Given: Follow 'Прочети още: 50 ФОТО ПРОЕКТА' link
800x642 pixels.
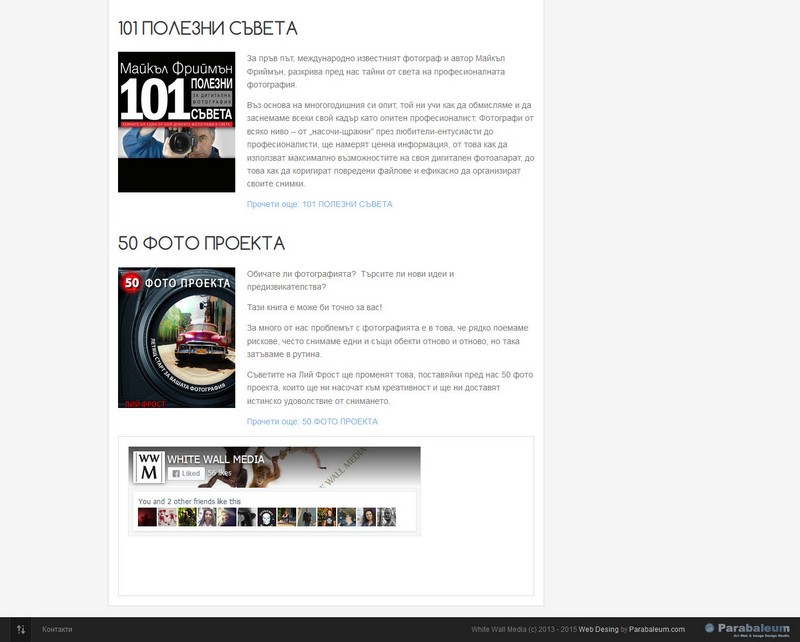Looking at the screenshot, I should [x=312, y=422].
